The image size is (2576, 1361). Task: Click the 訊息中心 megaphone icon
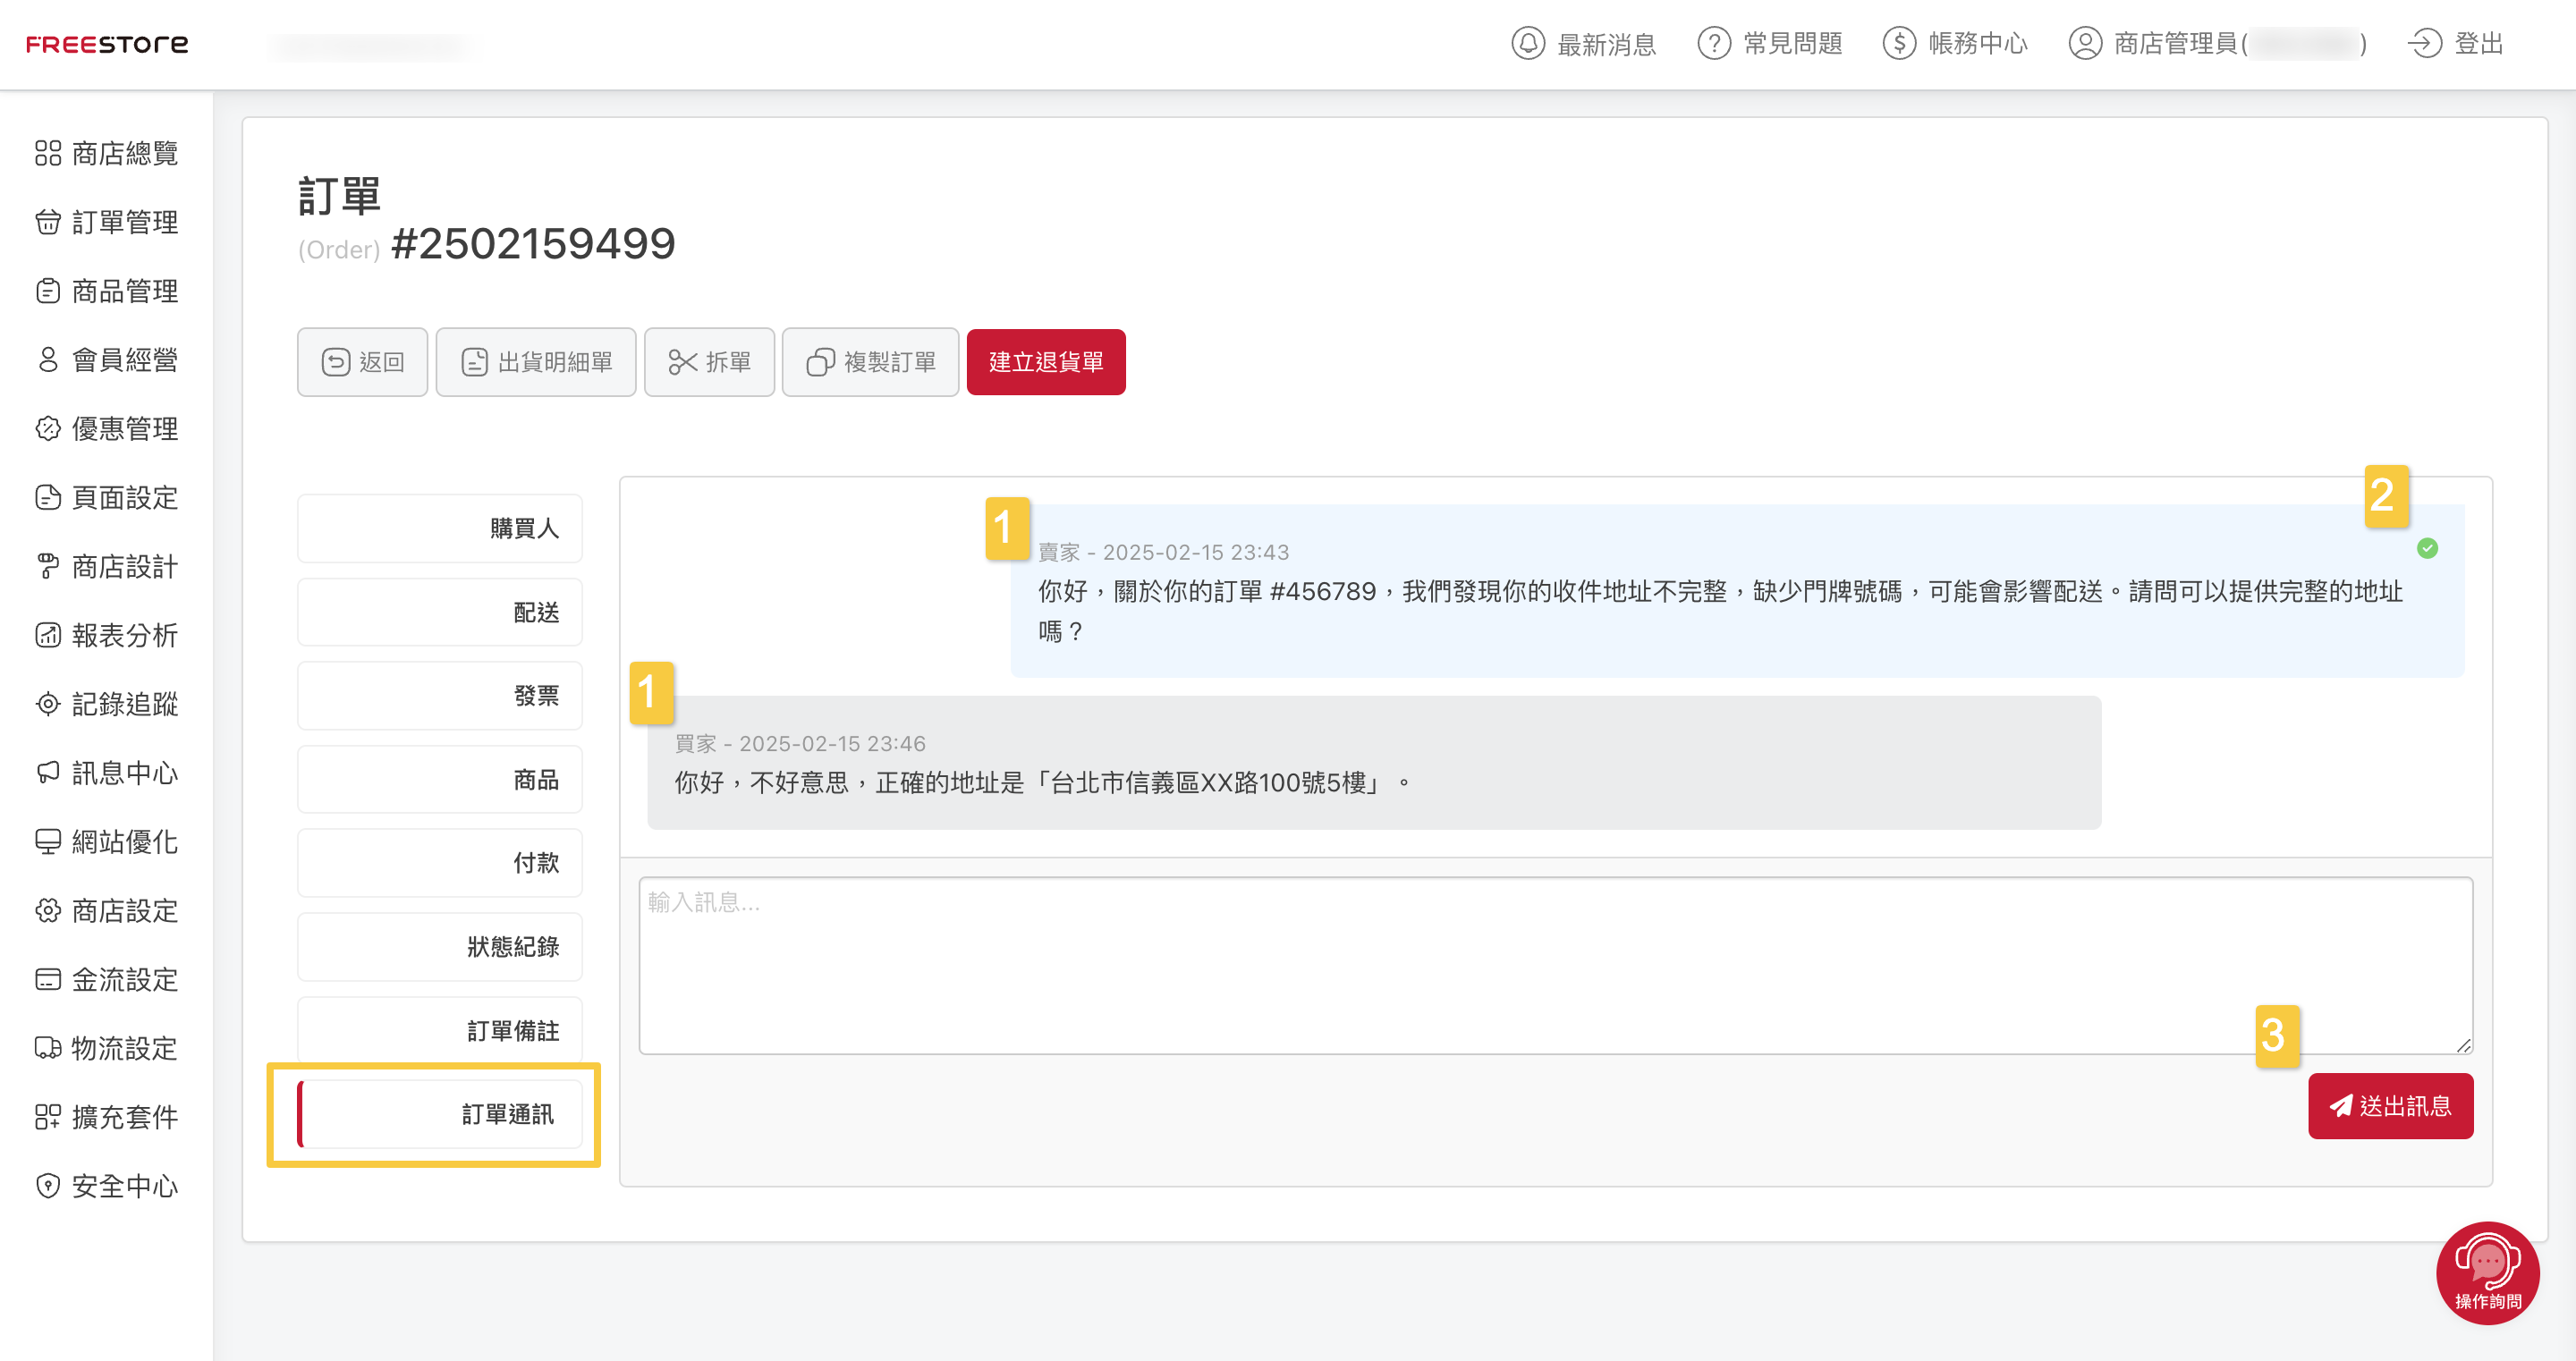click(48, 773)
